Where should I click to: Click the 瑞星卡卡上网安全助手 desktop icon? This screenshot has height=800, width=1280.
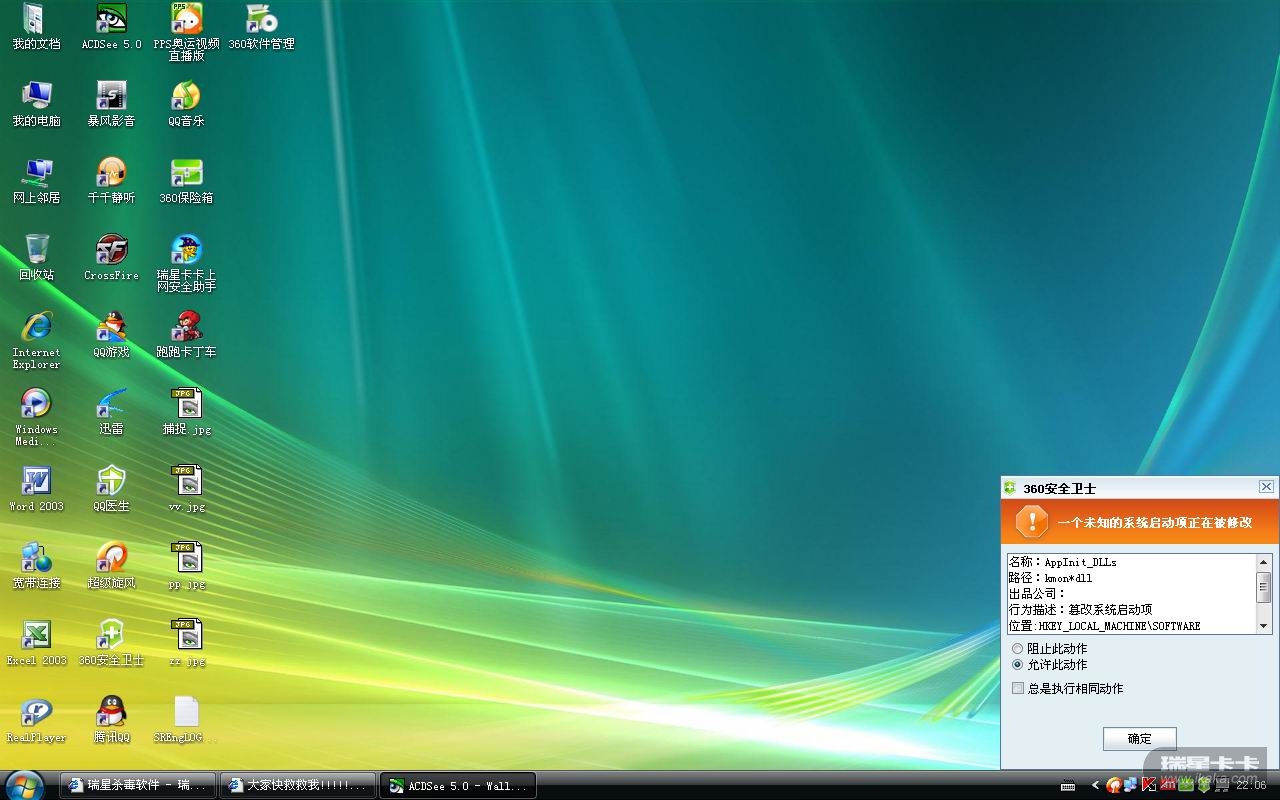pos(186,263)
